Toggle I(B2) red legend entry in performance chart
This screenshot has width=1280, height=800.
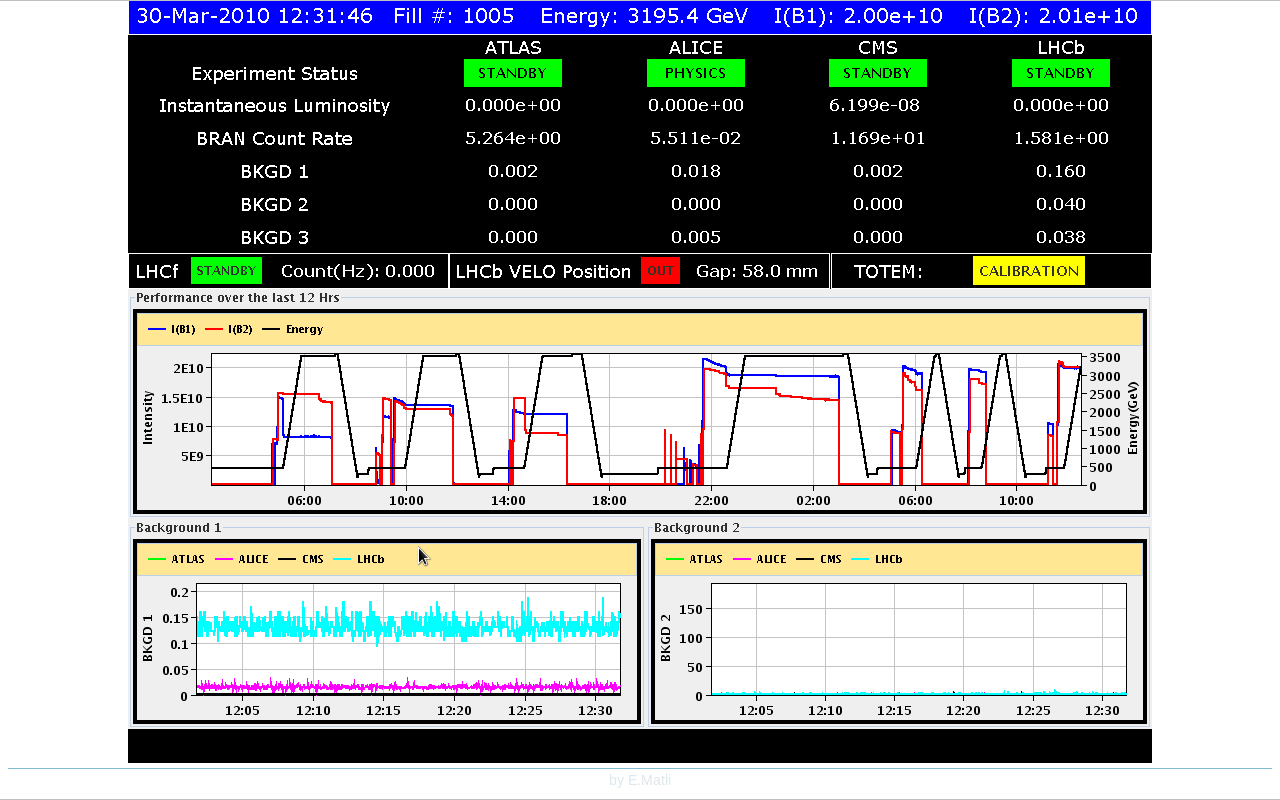(x=229, y=329)
